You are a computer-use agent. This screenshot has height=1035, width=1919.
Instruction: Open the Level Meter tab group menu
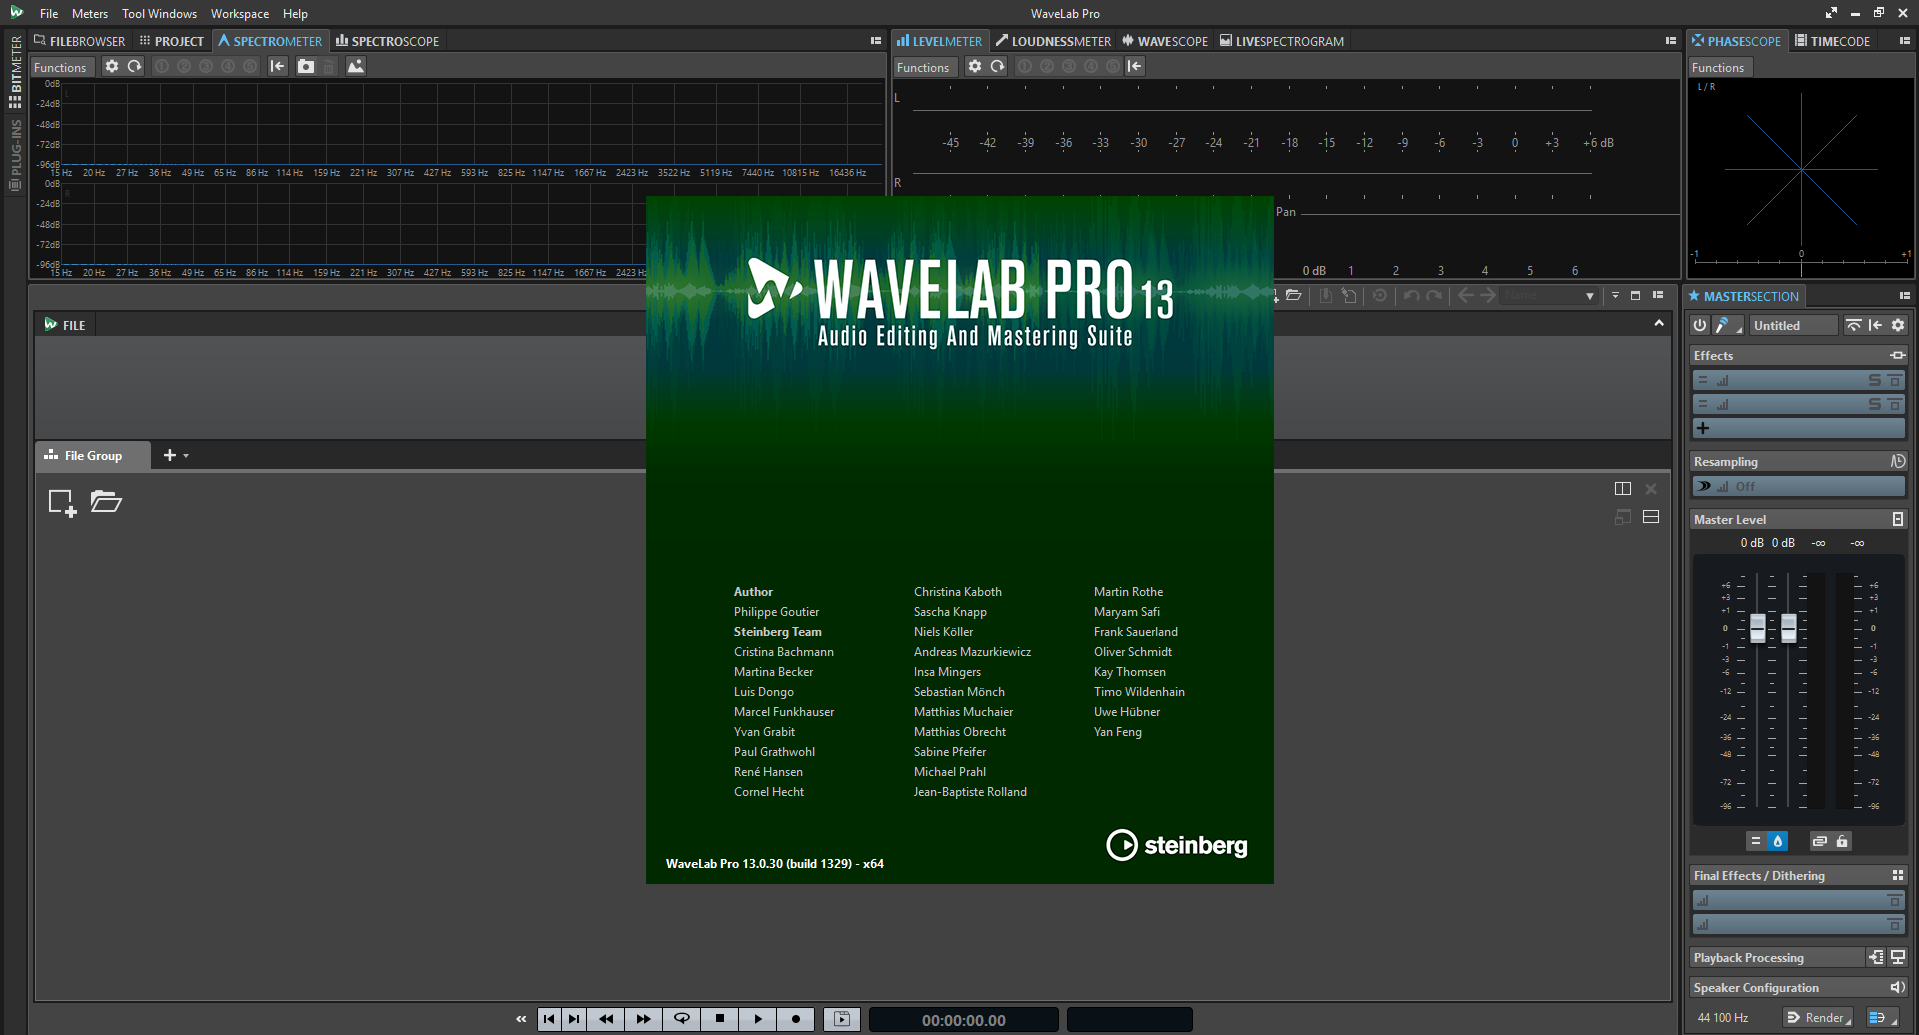pyautogui.click(x=1670, y=41)
